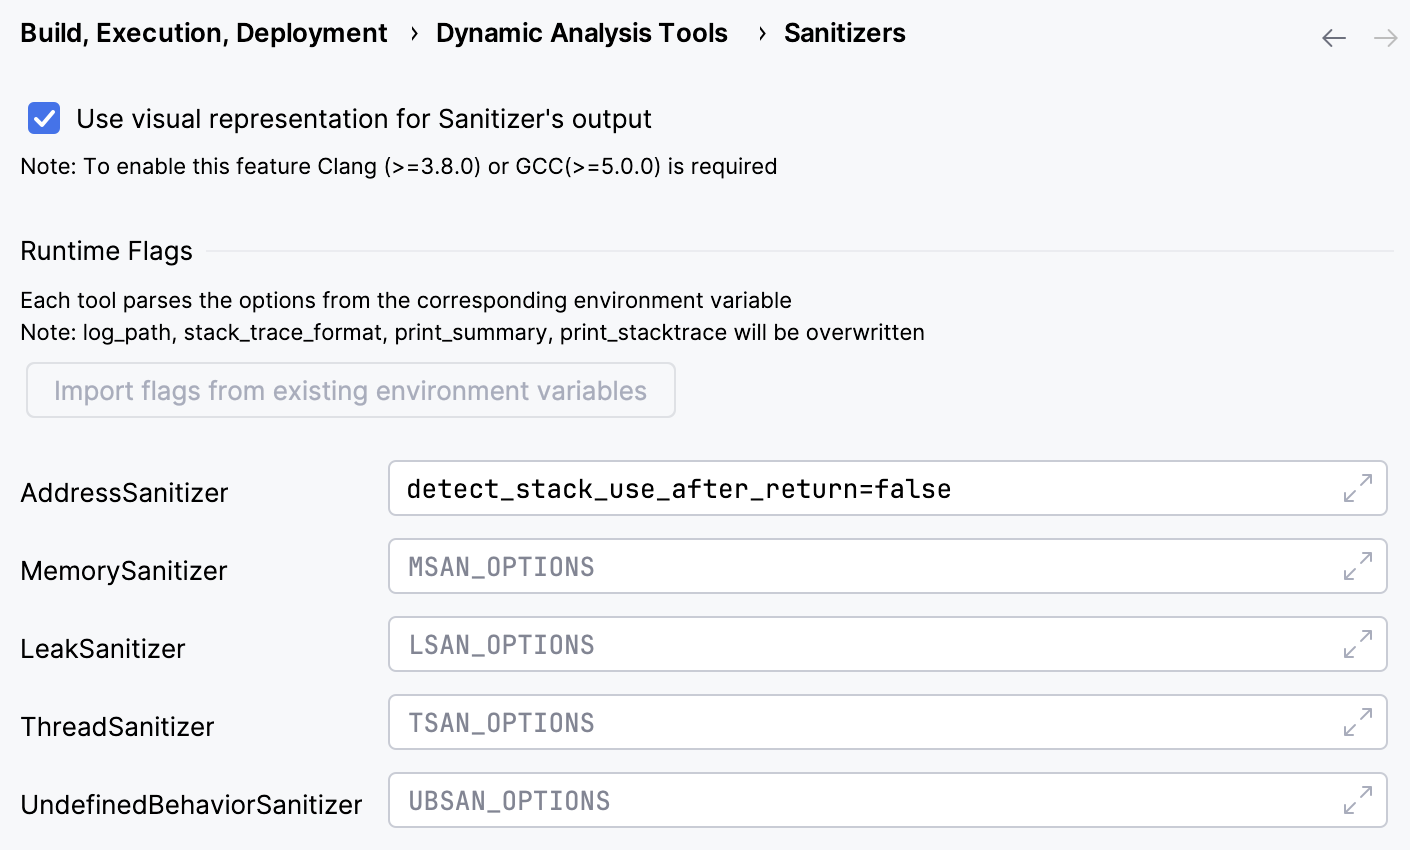Open the MemorySanitizer expand editor icon
Viewport: 1410px width, 850px height.
click(x=1357, y=566)
